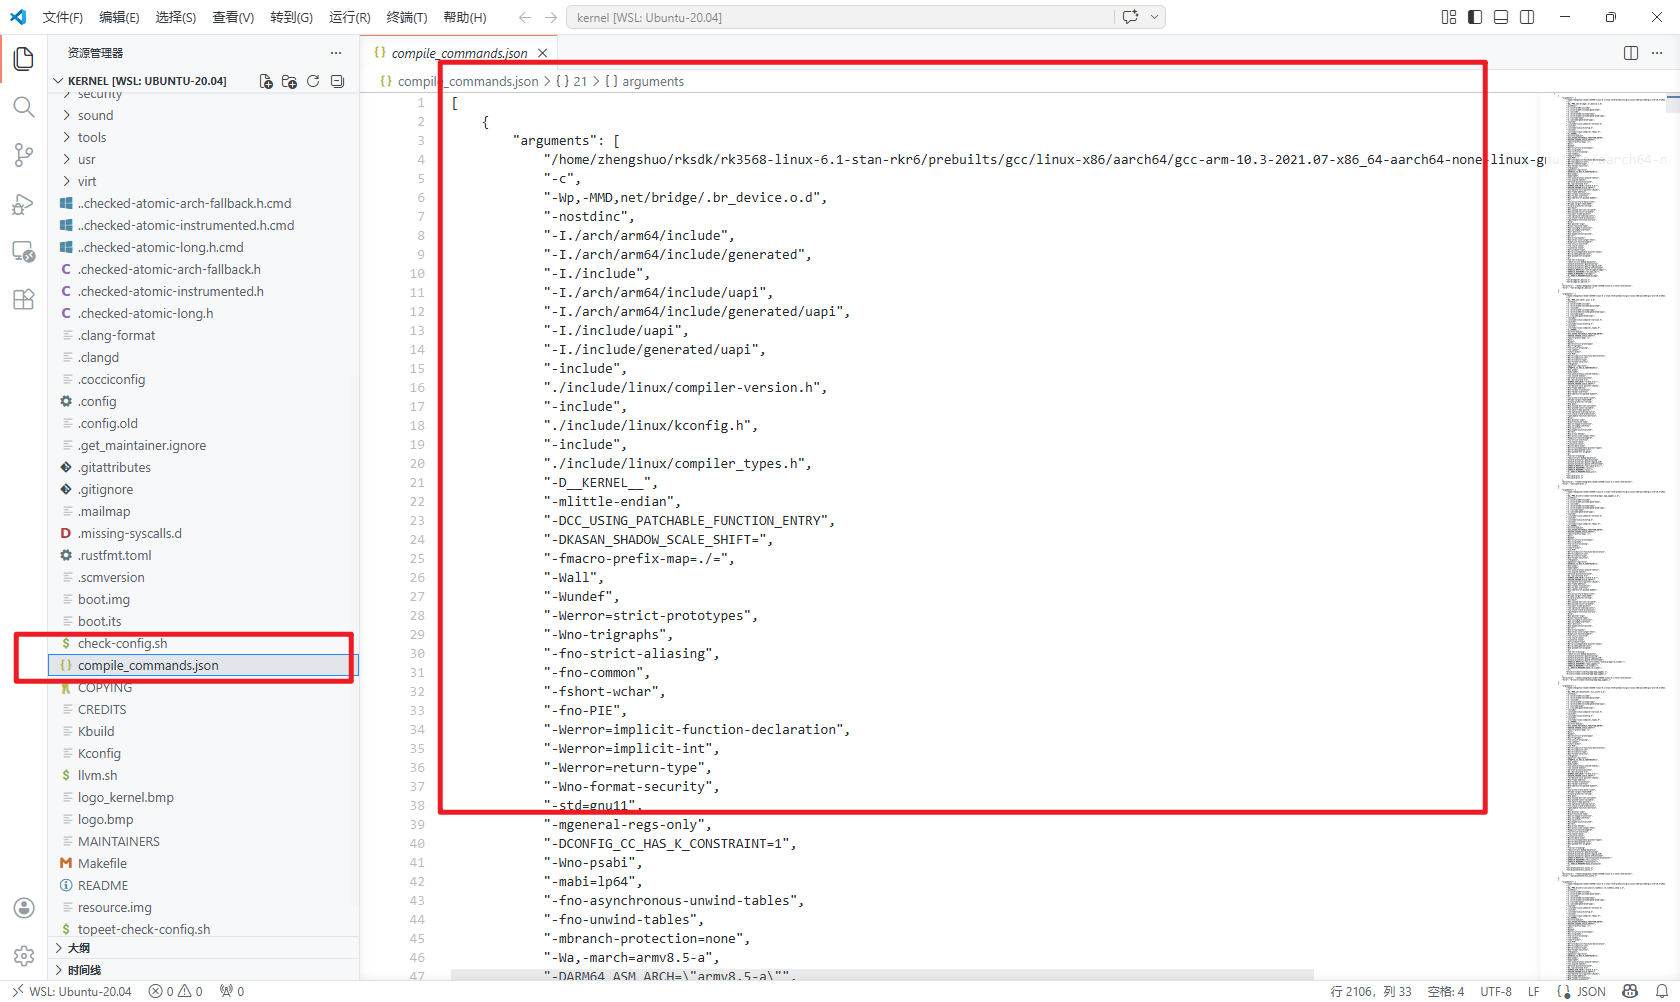Change indentation via 空格: 4
This screenshot has width=1680, height=1002.
pos(1446,991)
